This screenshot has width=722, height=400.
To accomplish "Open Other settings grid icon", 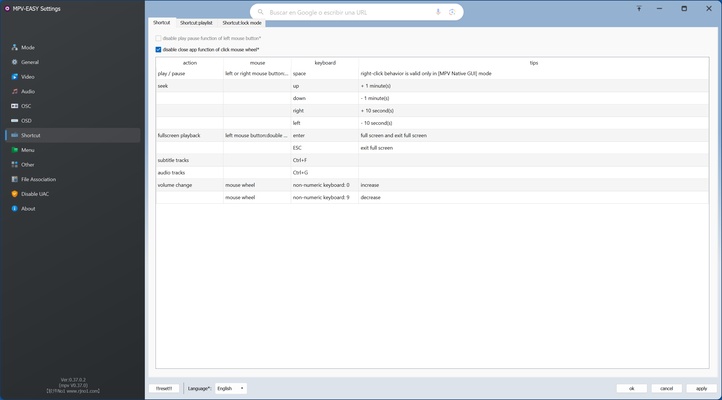I will [14, 165].
